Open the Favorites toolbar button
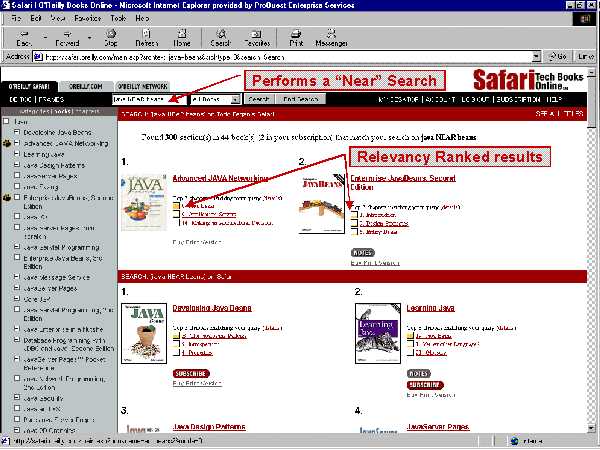 (257, 38)
